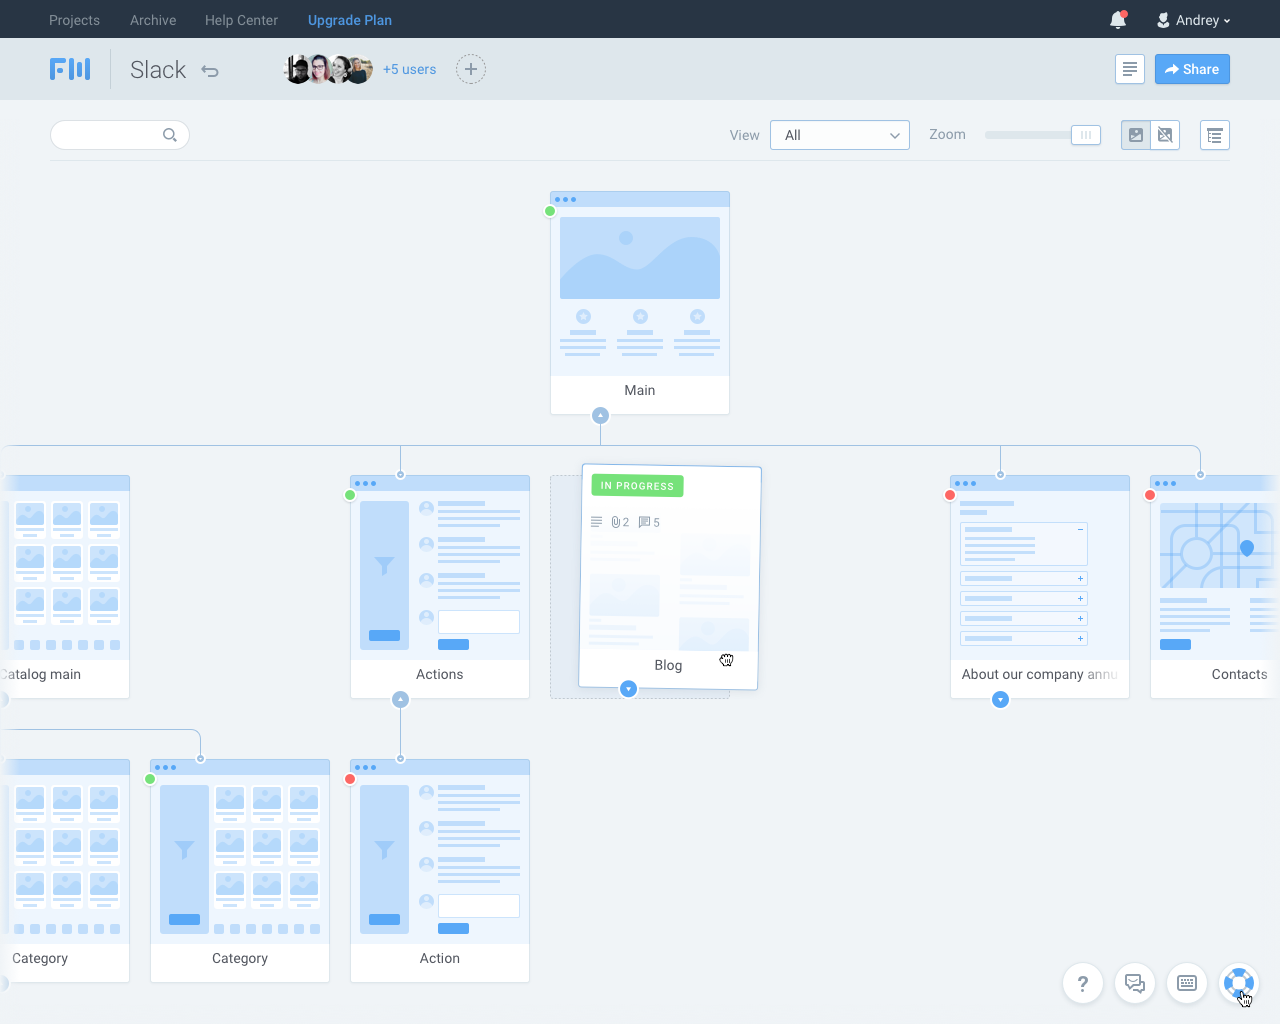Click green status dot on middle Category
The image size is (1280, 1024).
150,779
